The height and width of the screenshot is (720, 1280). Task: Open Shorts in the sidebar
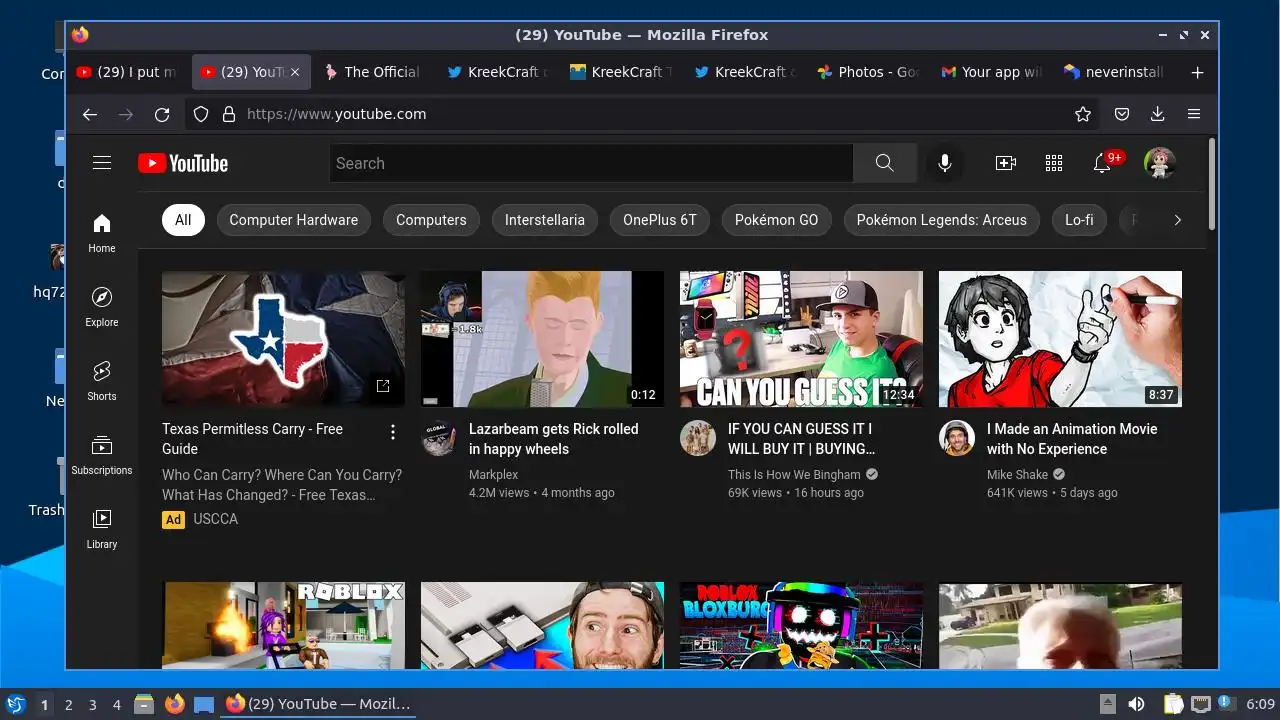click(x=102, y=381)
